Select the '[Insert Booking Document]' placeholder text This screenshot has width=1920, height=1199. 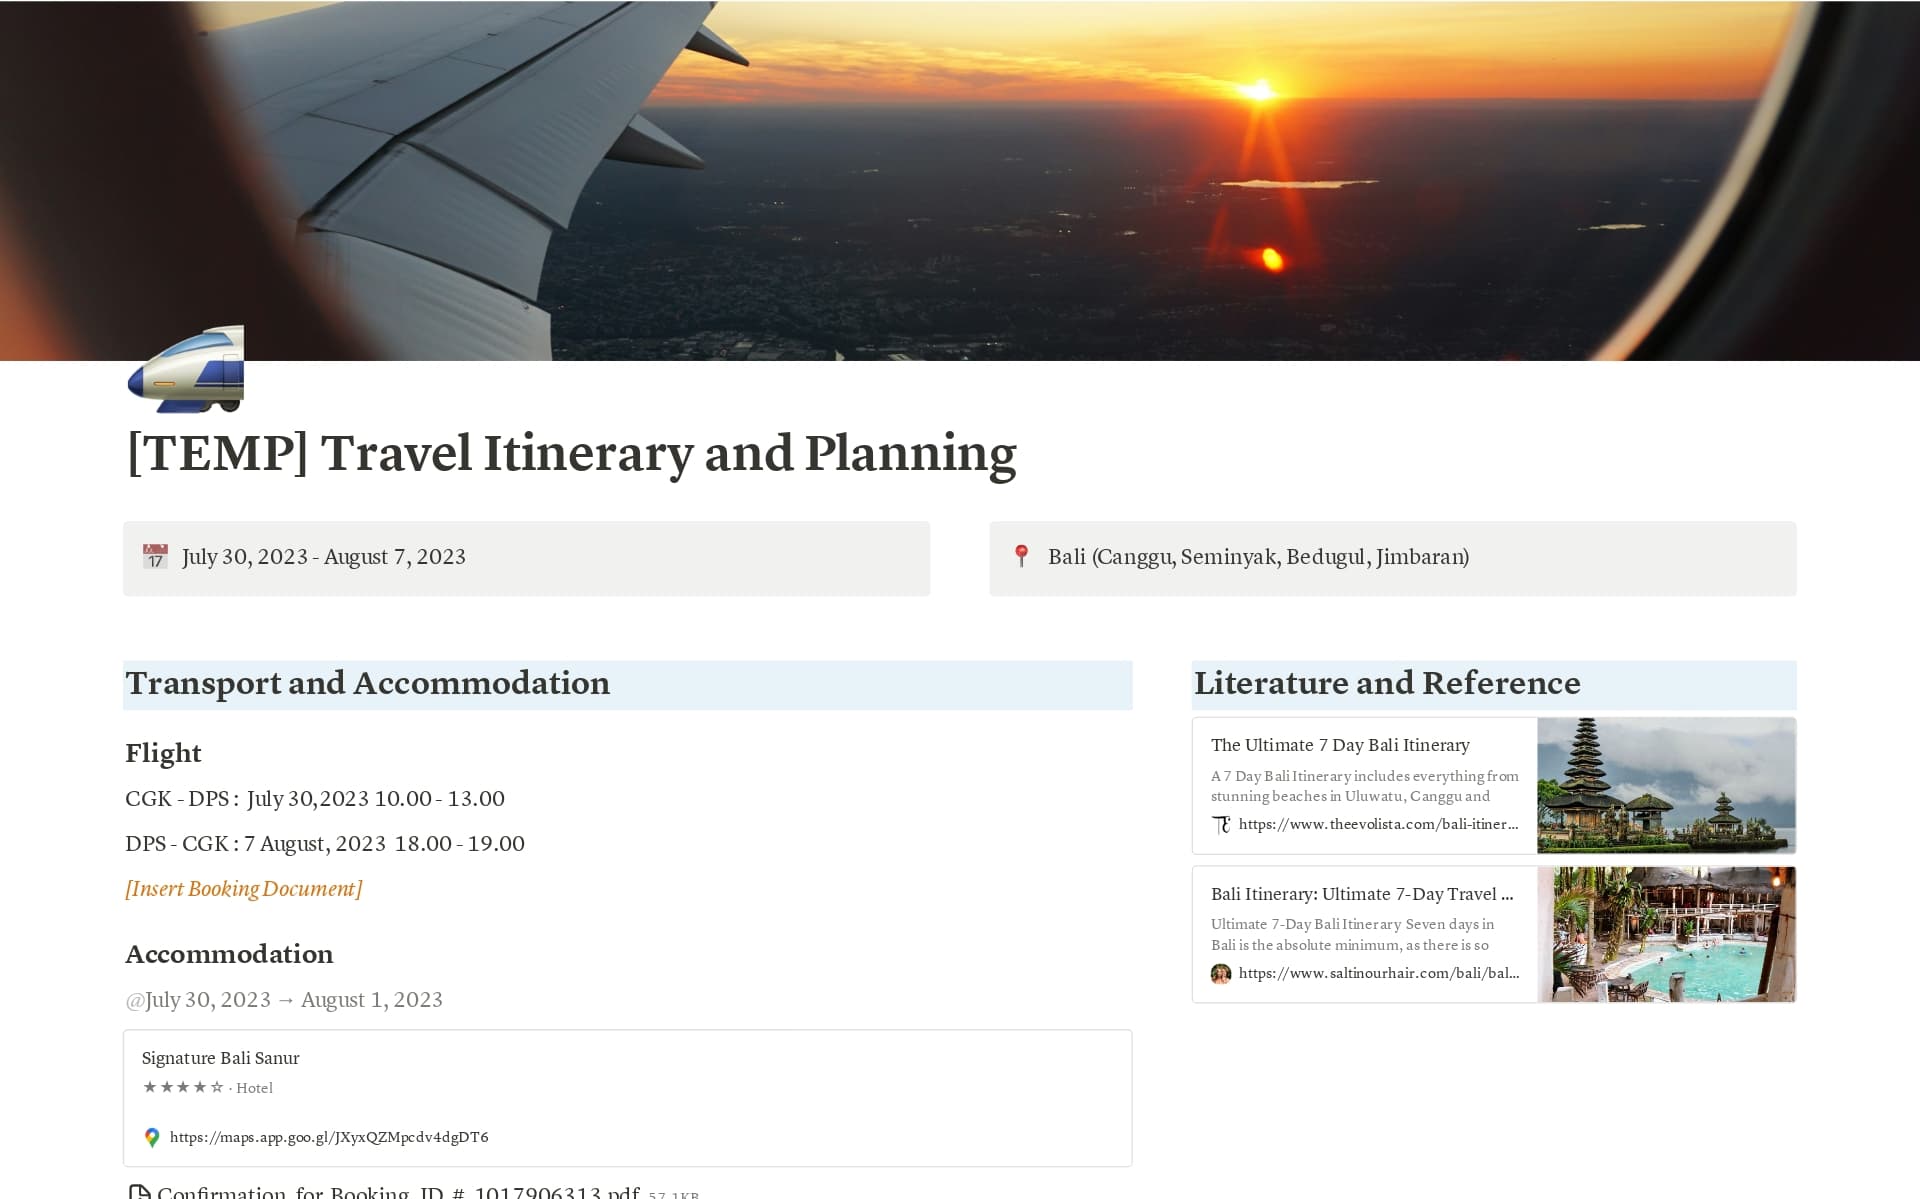pyautogui.click(x=243, y=888)
